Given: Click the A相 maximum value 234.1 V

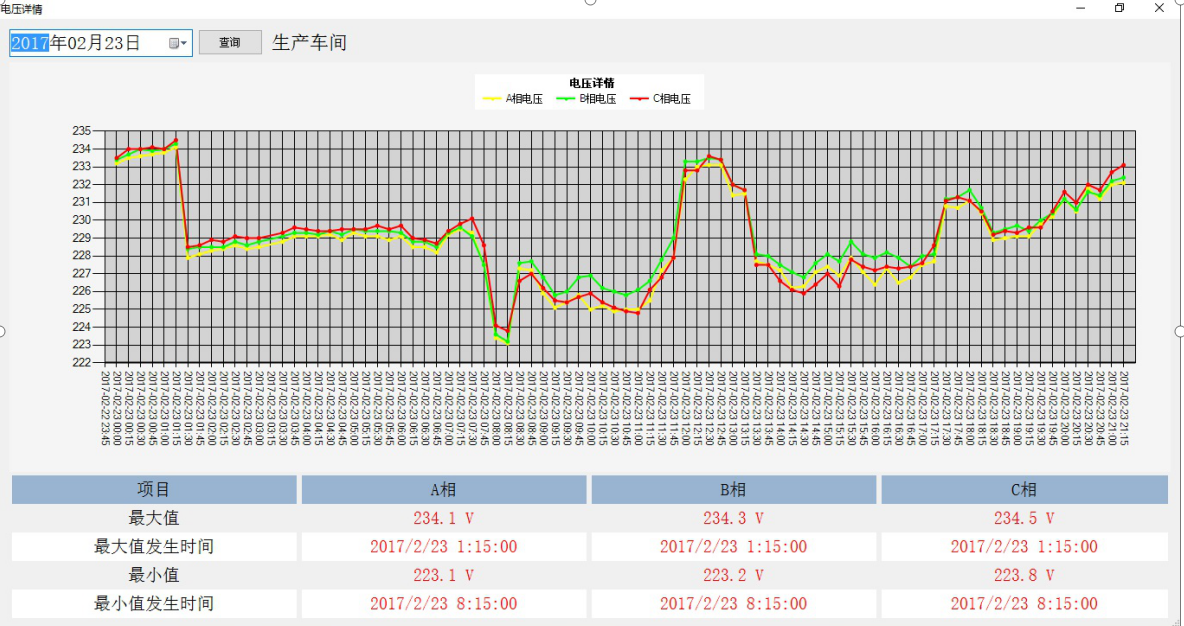Looking at the screenshot, I should 443,518.
